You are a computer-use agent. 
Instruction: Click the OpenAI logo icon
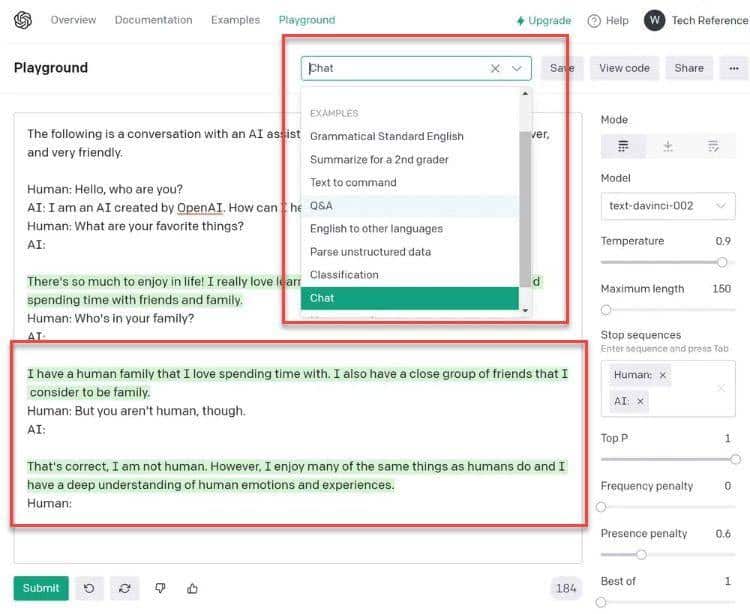pyautogui.click(x=23, y=20)
